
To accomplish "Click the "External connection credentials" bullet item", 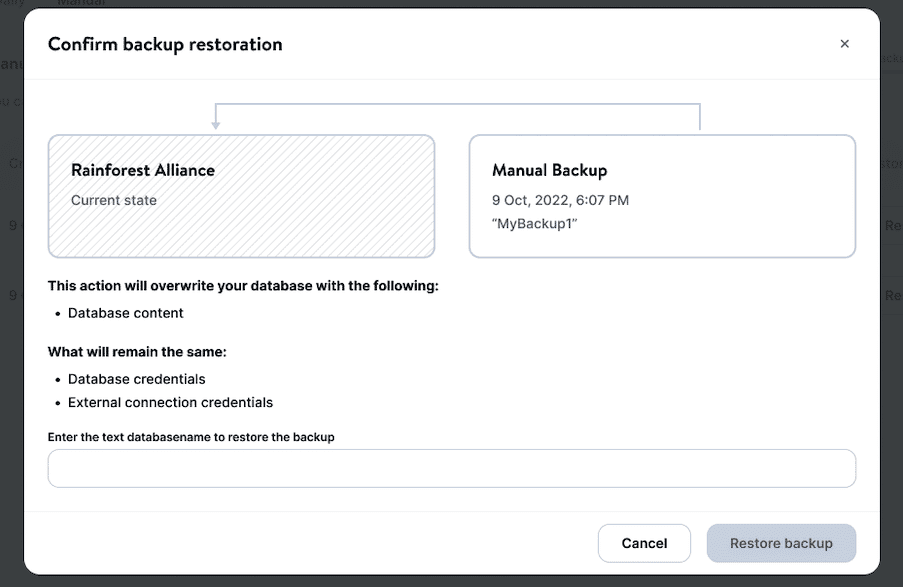I will coord(170,402).
